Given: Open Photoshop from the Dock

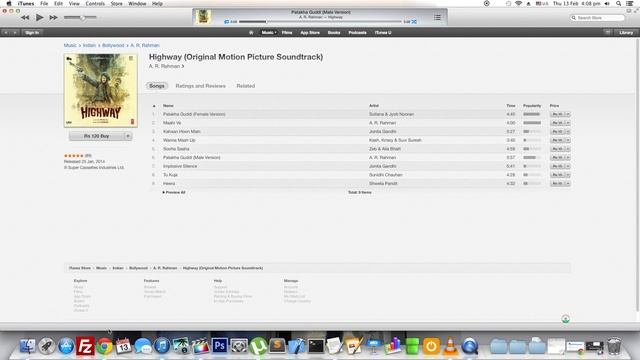Looking at the screenshot, I should (x=219, y=346).
